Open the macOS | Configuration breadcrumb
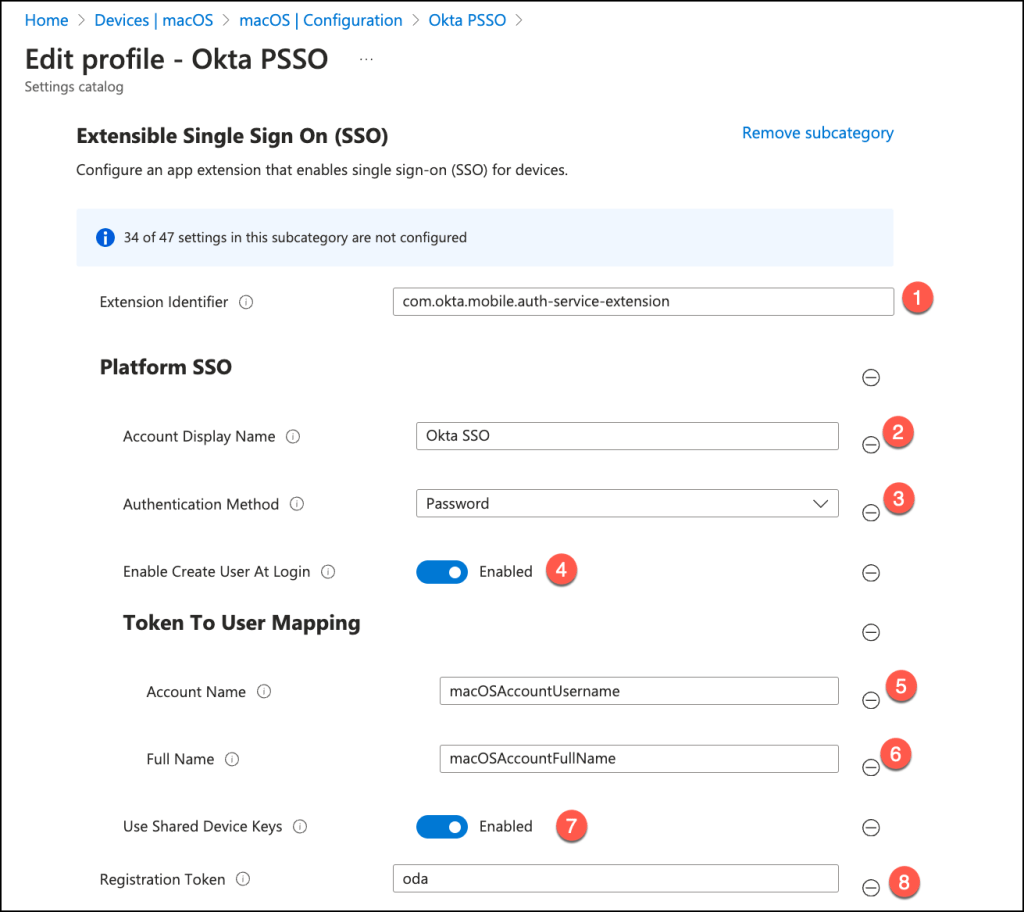Screen dimensions: 1024x912 (321, 20)
